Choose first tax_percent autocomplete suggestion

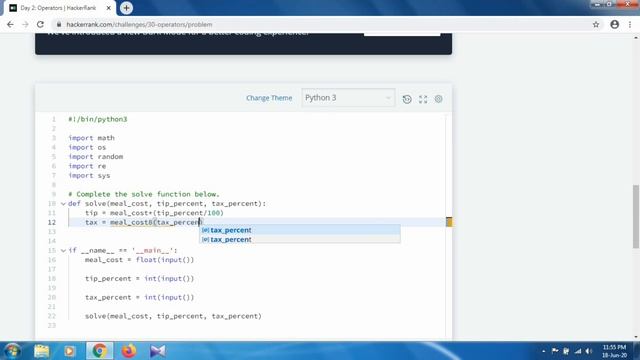[x=300, y=230]
